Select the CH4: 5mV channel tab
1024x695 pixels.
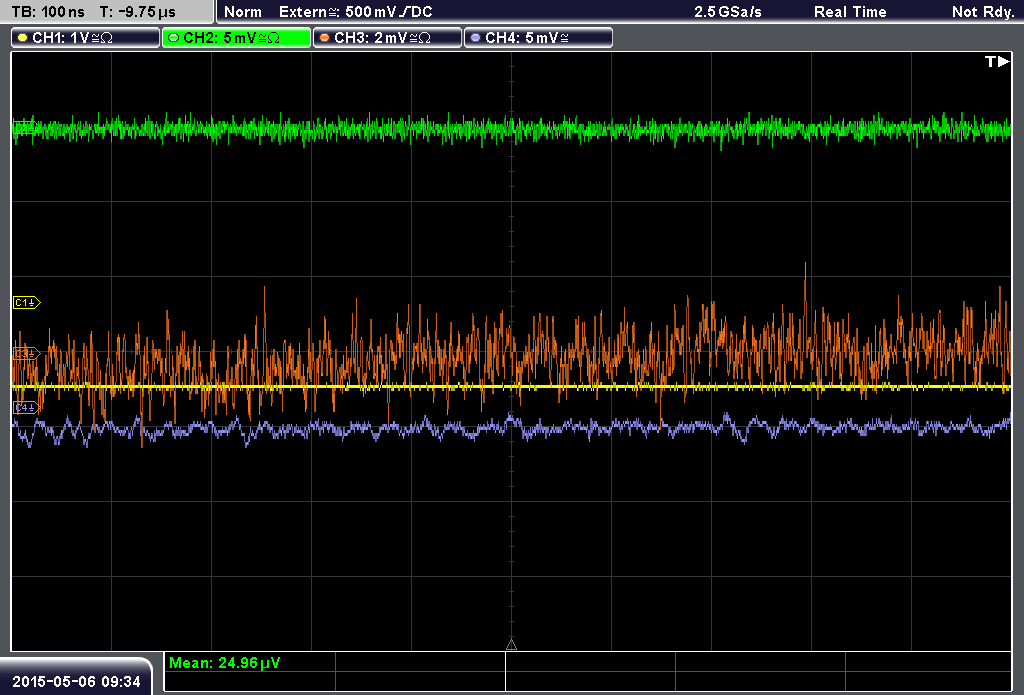point(538,38)
